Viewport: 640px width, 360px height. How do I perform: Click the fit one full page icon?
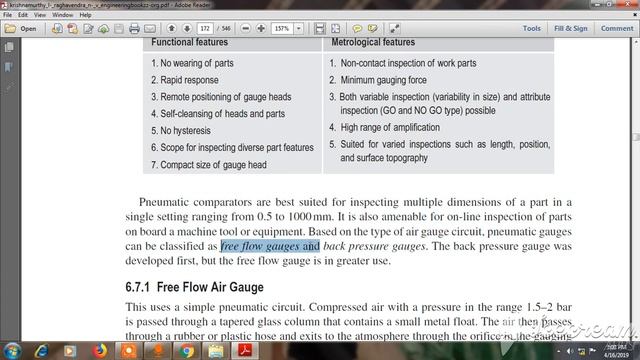(336, 29)
